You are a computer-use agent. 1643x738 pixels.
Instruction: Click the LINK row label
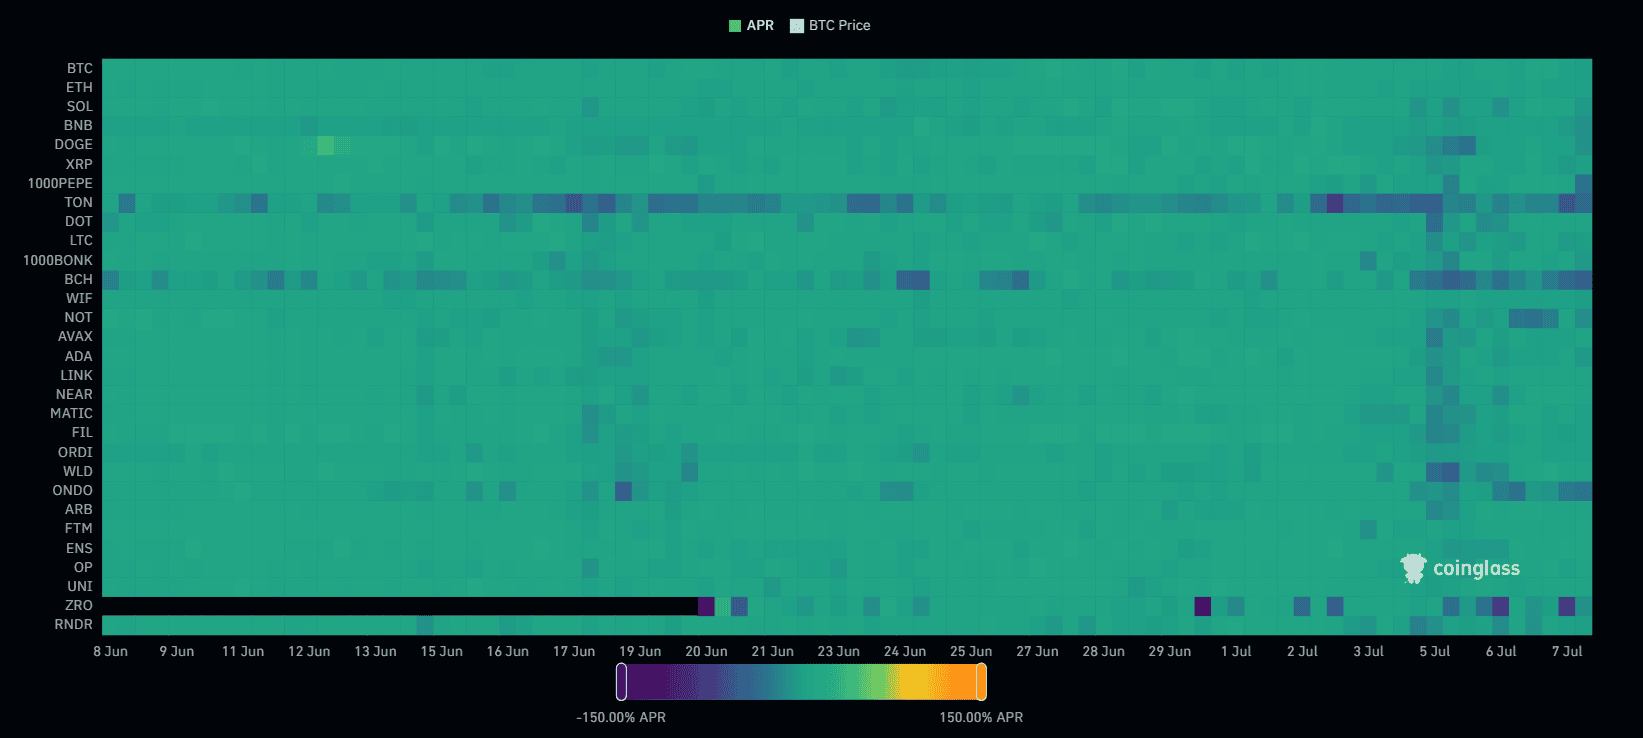(x=77, y=375)
